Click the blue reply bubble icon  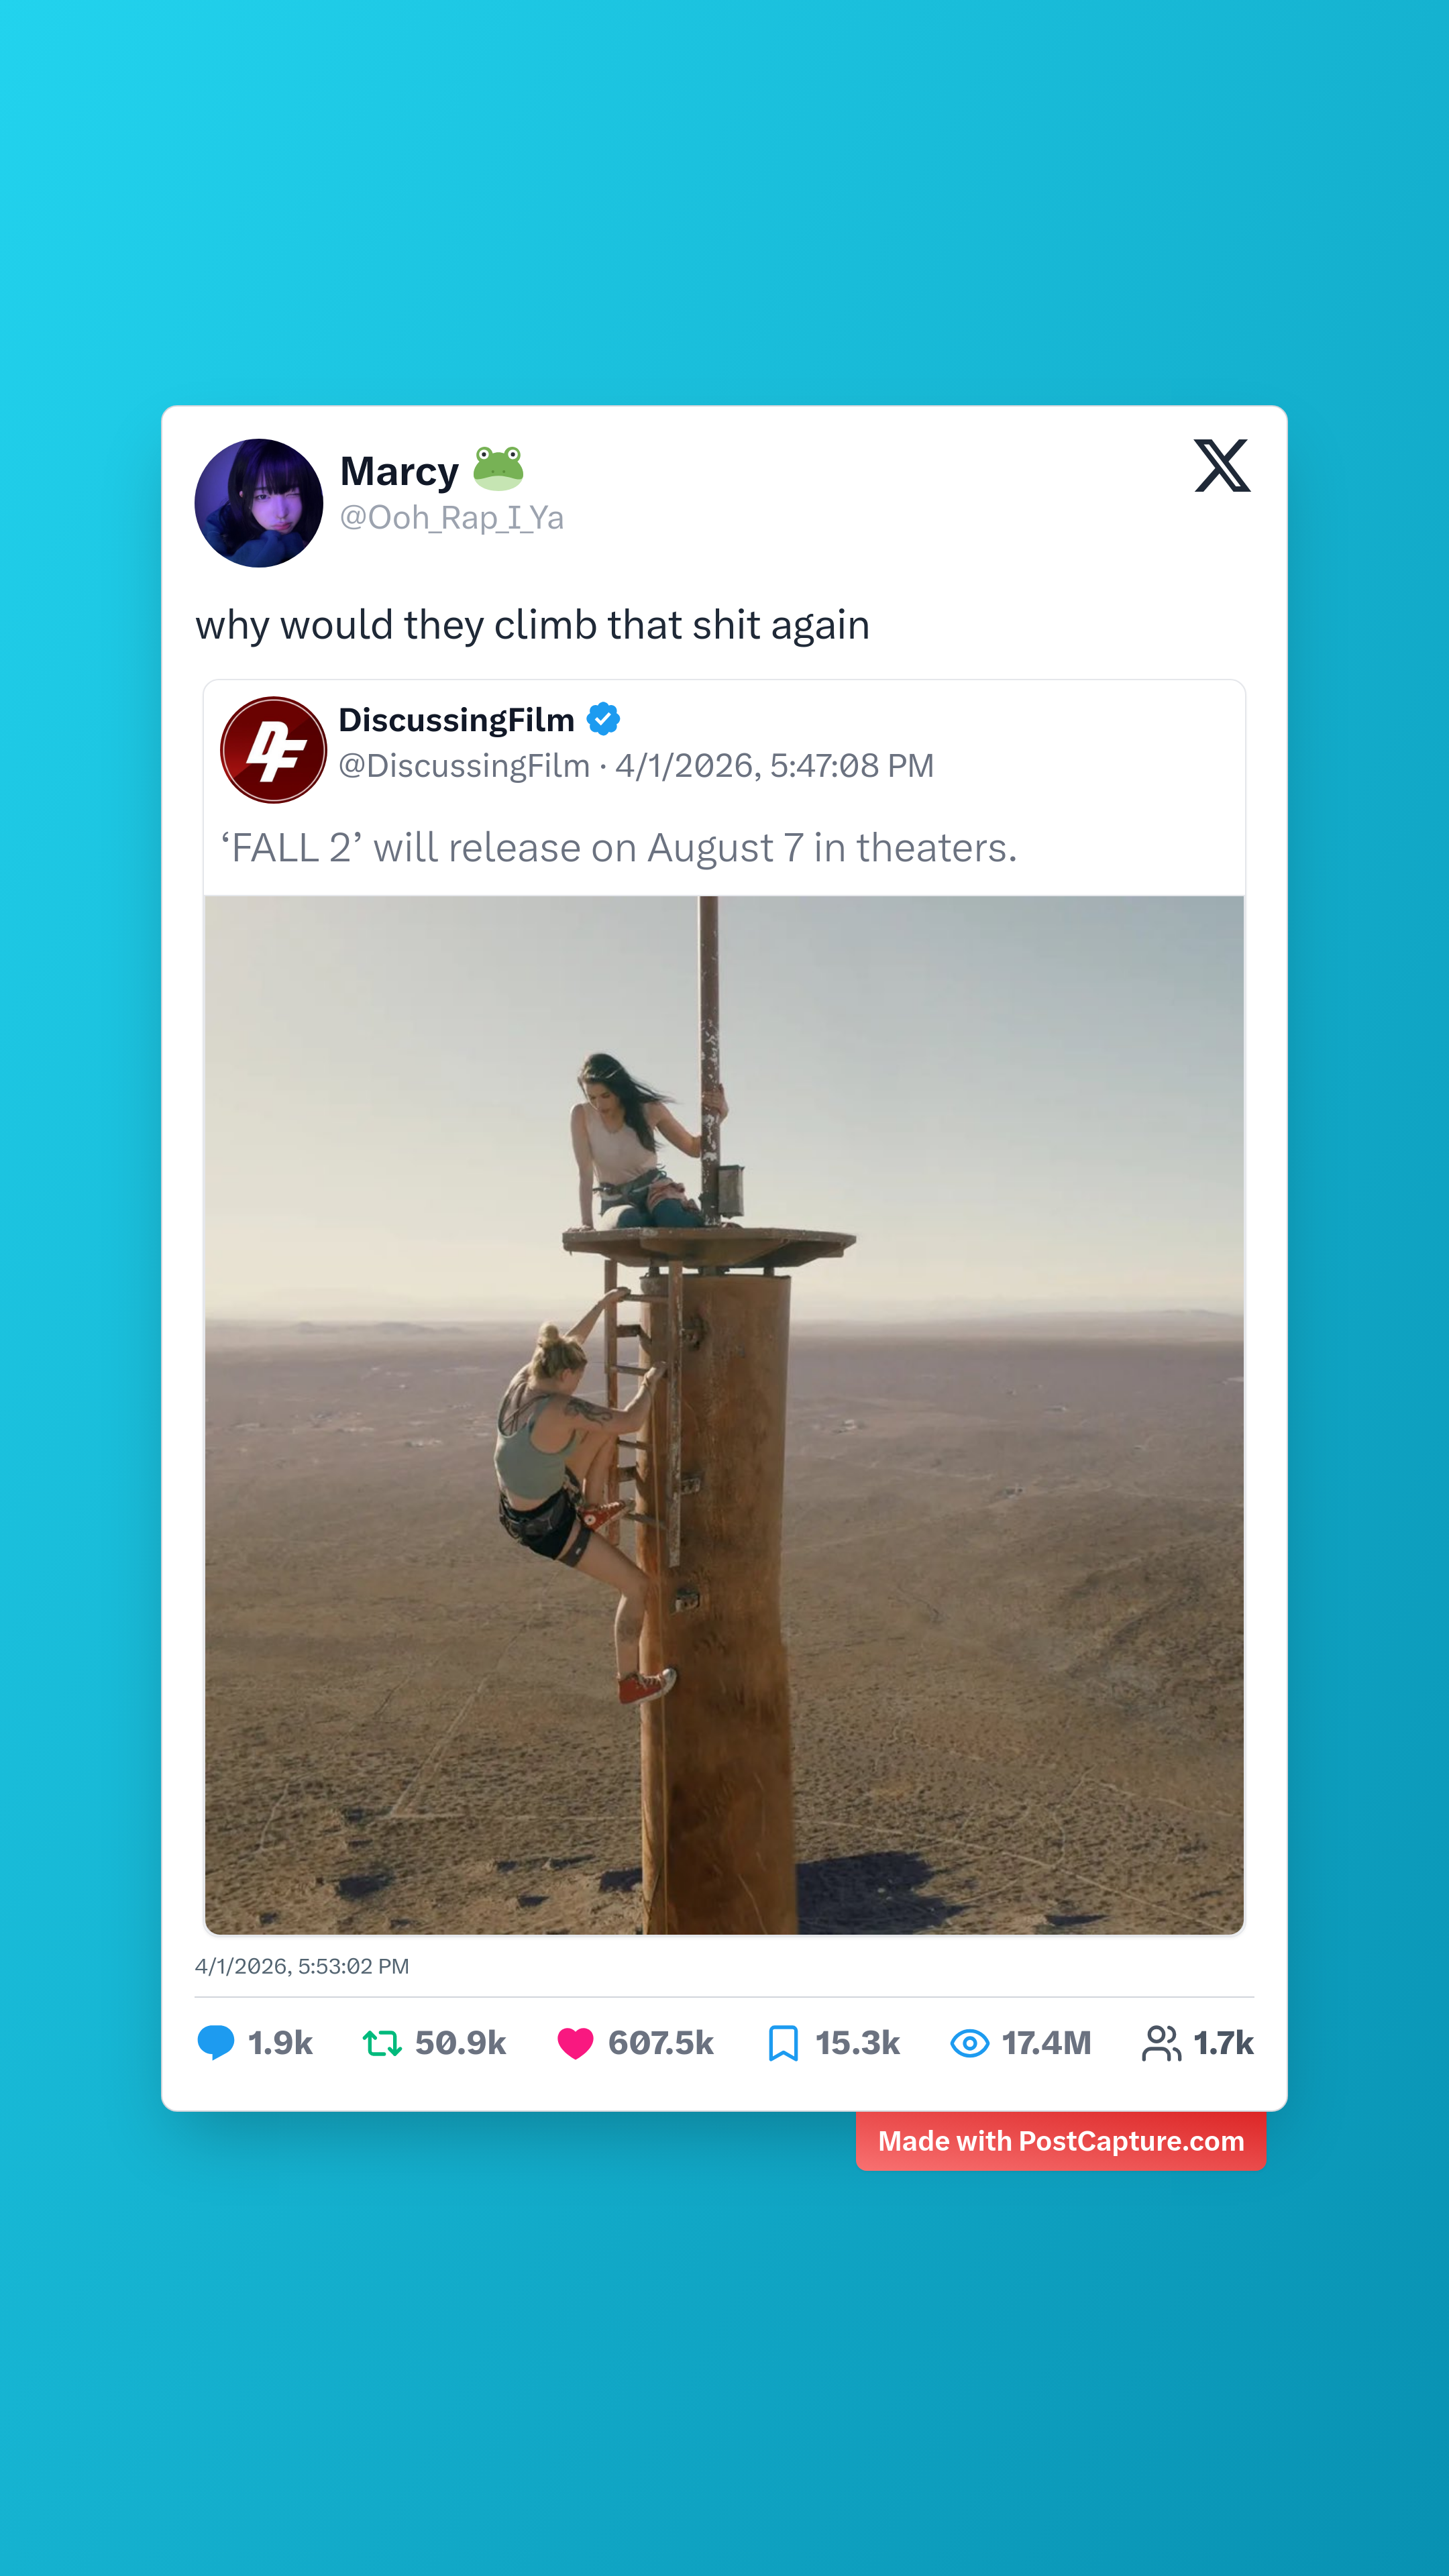click(216, 2043)
